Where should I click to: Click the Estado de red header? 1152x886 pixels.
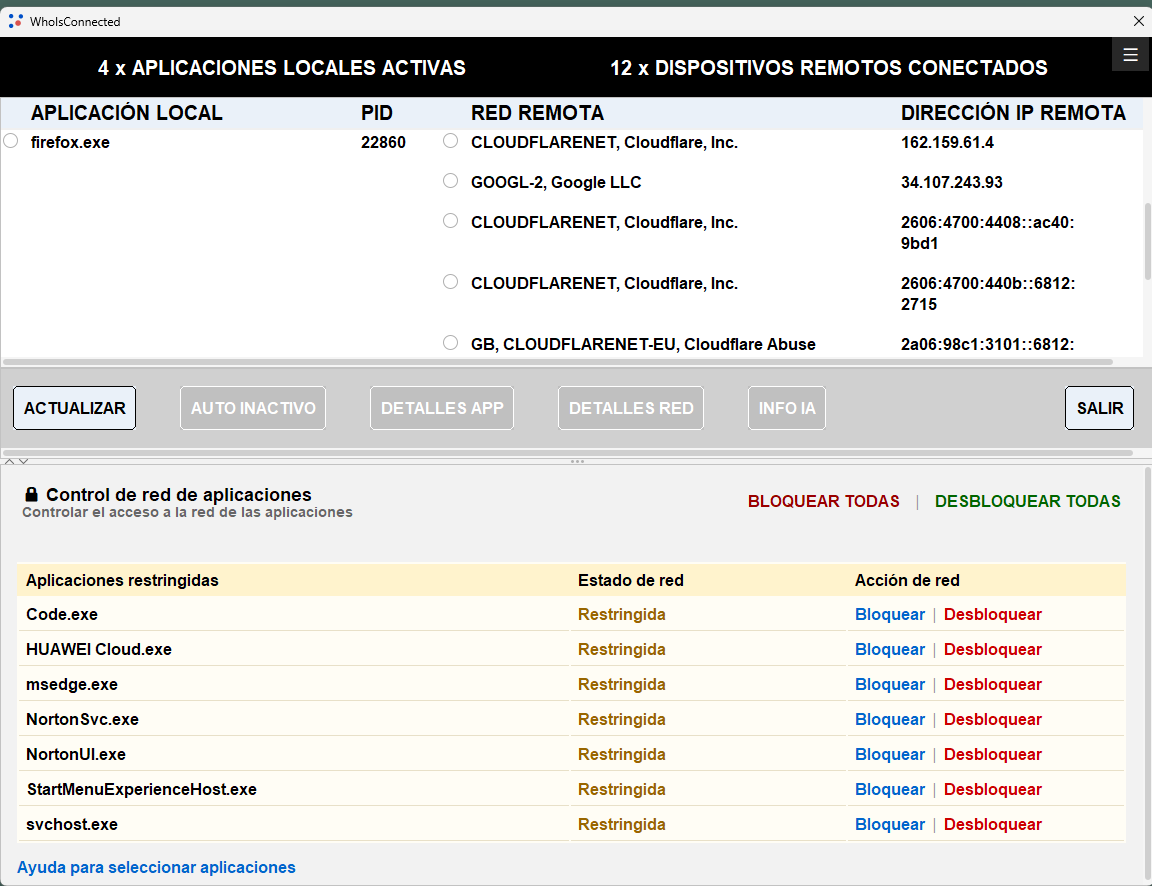630,580
